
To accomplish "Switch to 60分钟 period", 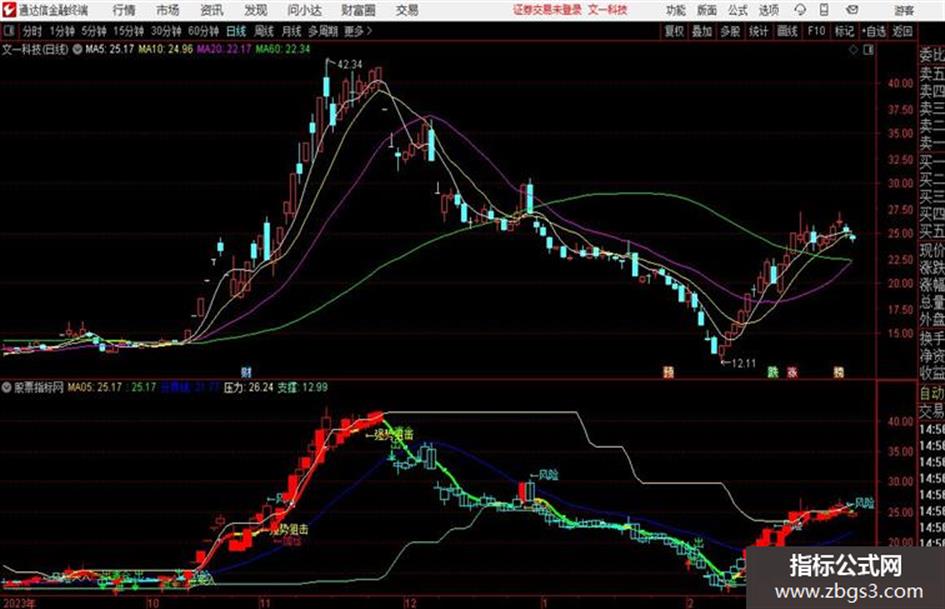I will 203,31.
